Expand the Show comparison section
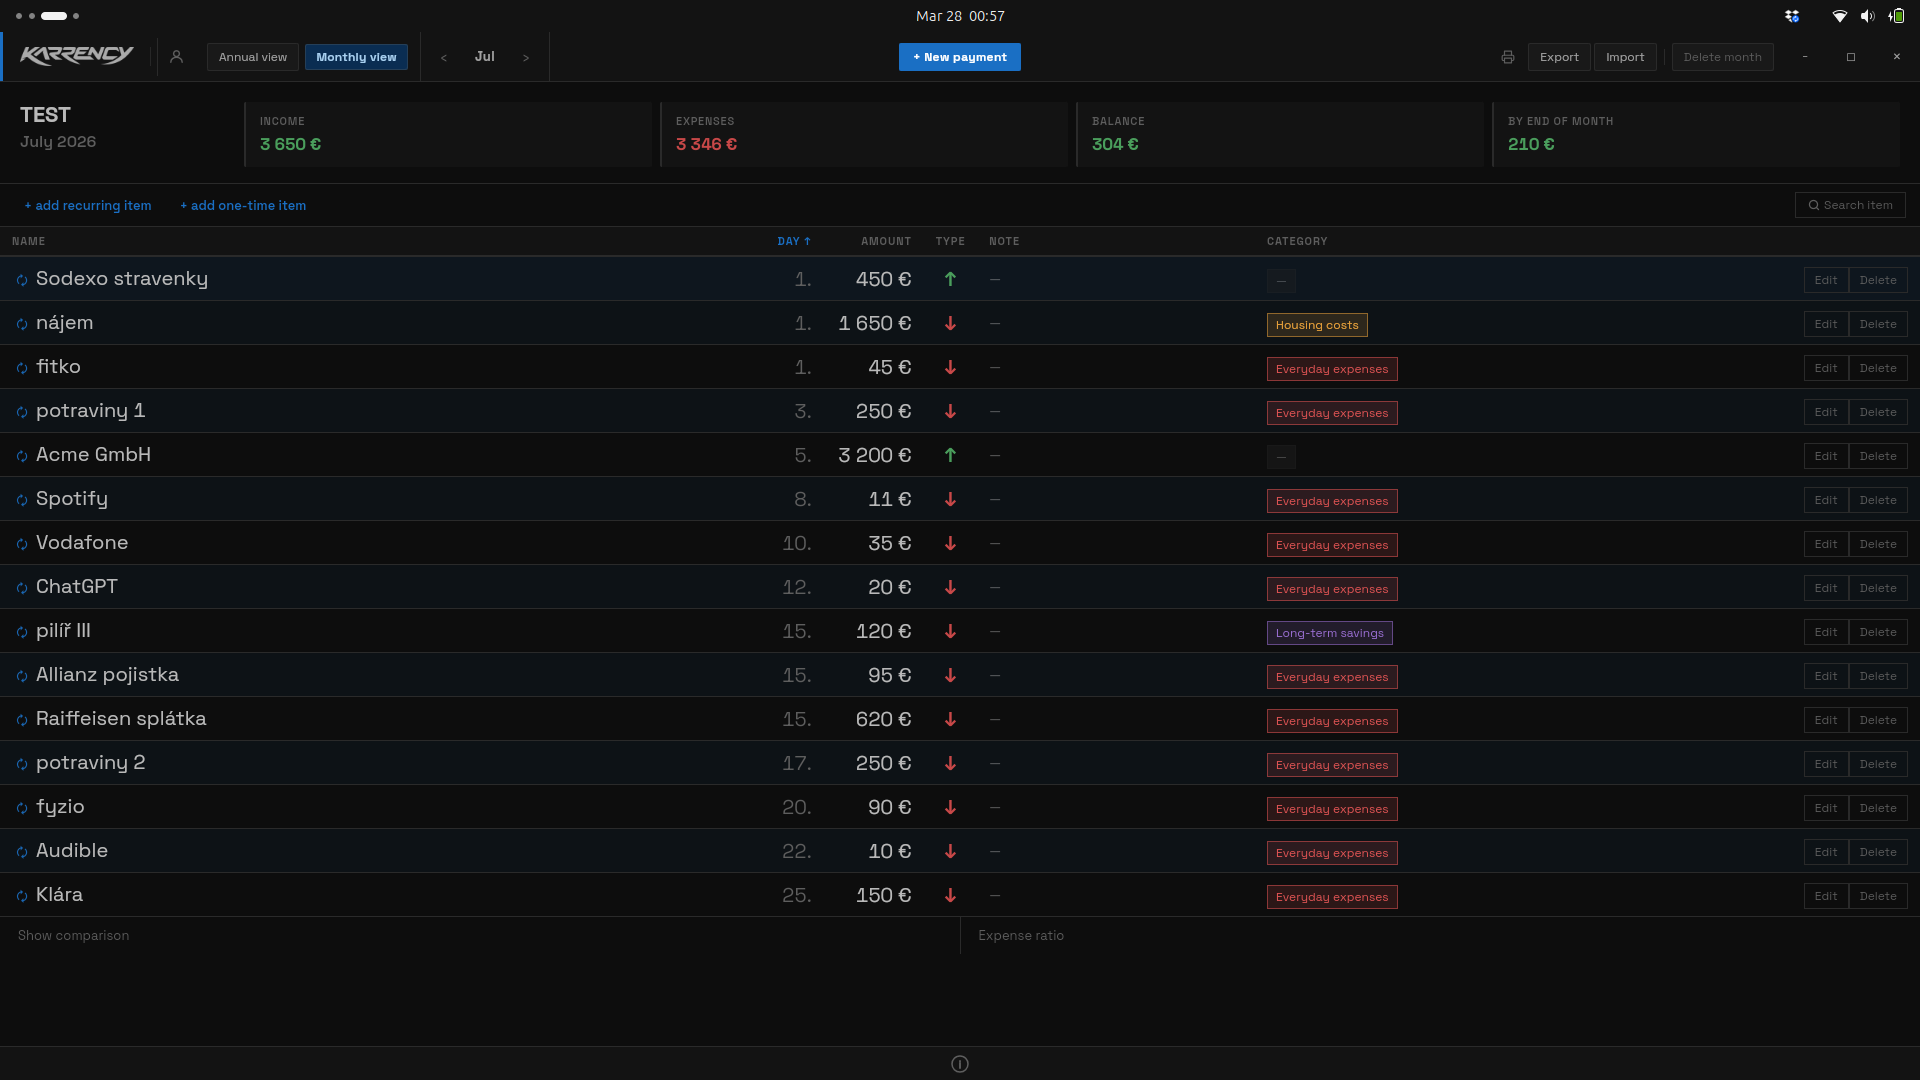Viewport: 1920px width, 1080px height. (73, 935)
